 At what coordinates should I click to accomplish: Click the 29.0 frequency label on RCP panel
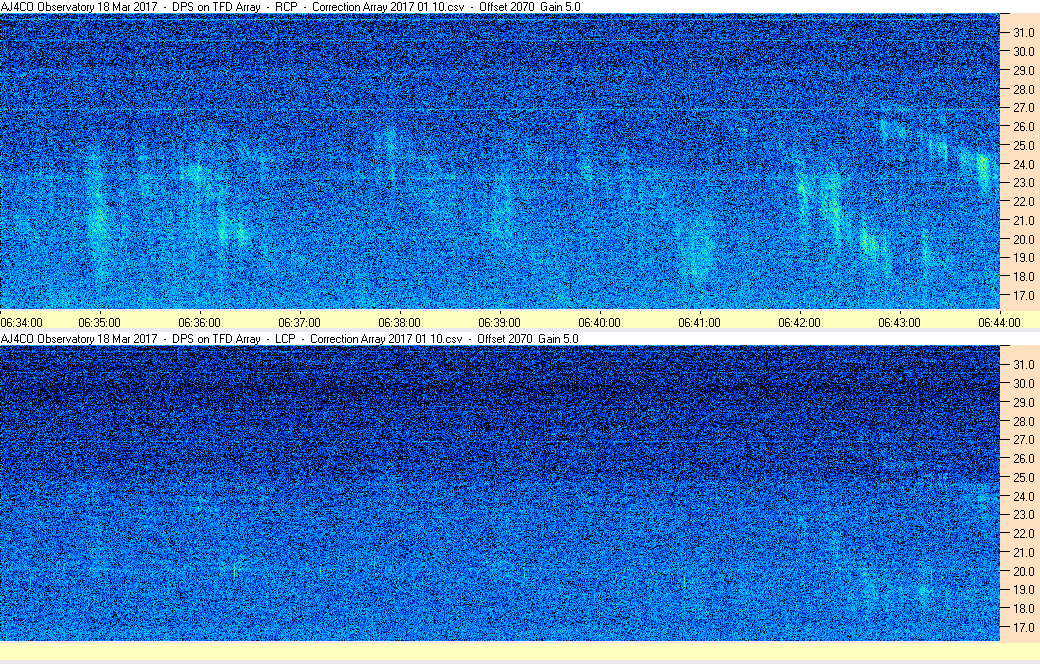click(x=1023, y=70)
